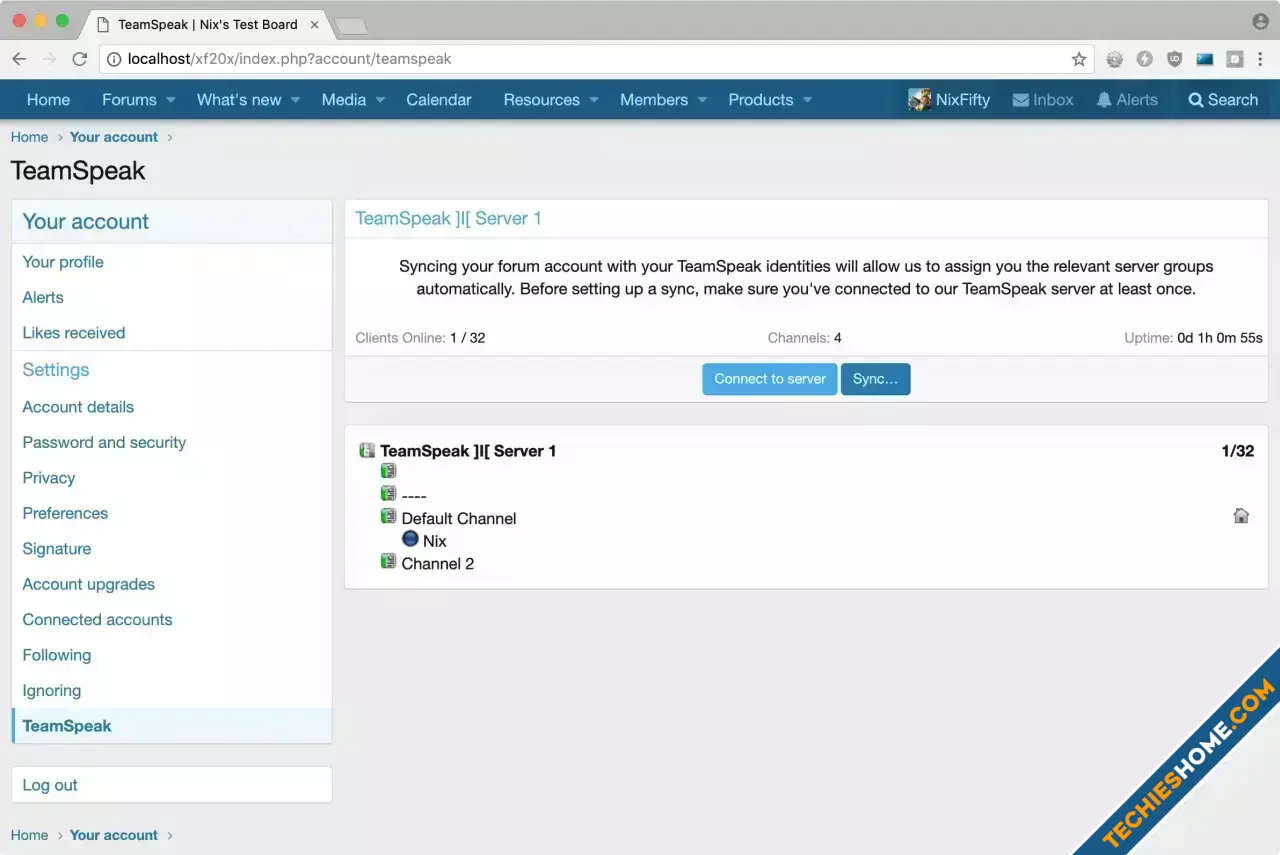The image size is (1280, 855).
Task: Click the browser back arrow
Action: [19, 59]
